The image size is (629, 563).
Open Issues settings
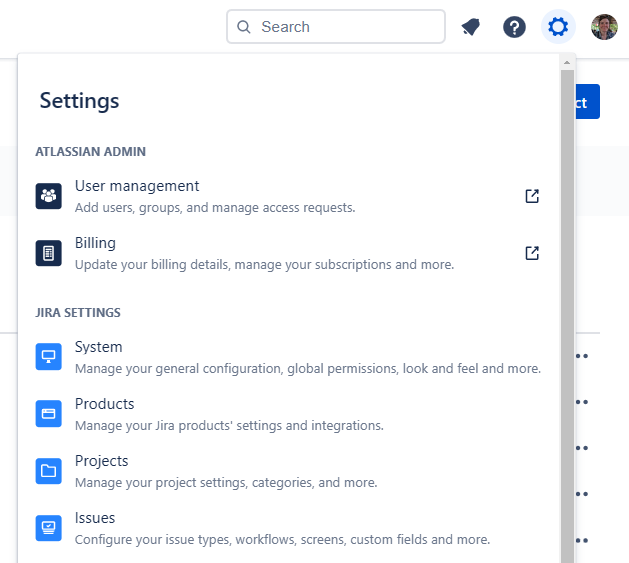(288, 528)
